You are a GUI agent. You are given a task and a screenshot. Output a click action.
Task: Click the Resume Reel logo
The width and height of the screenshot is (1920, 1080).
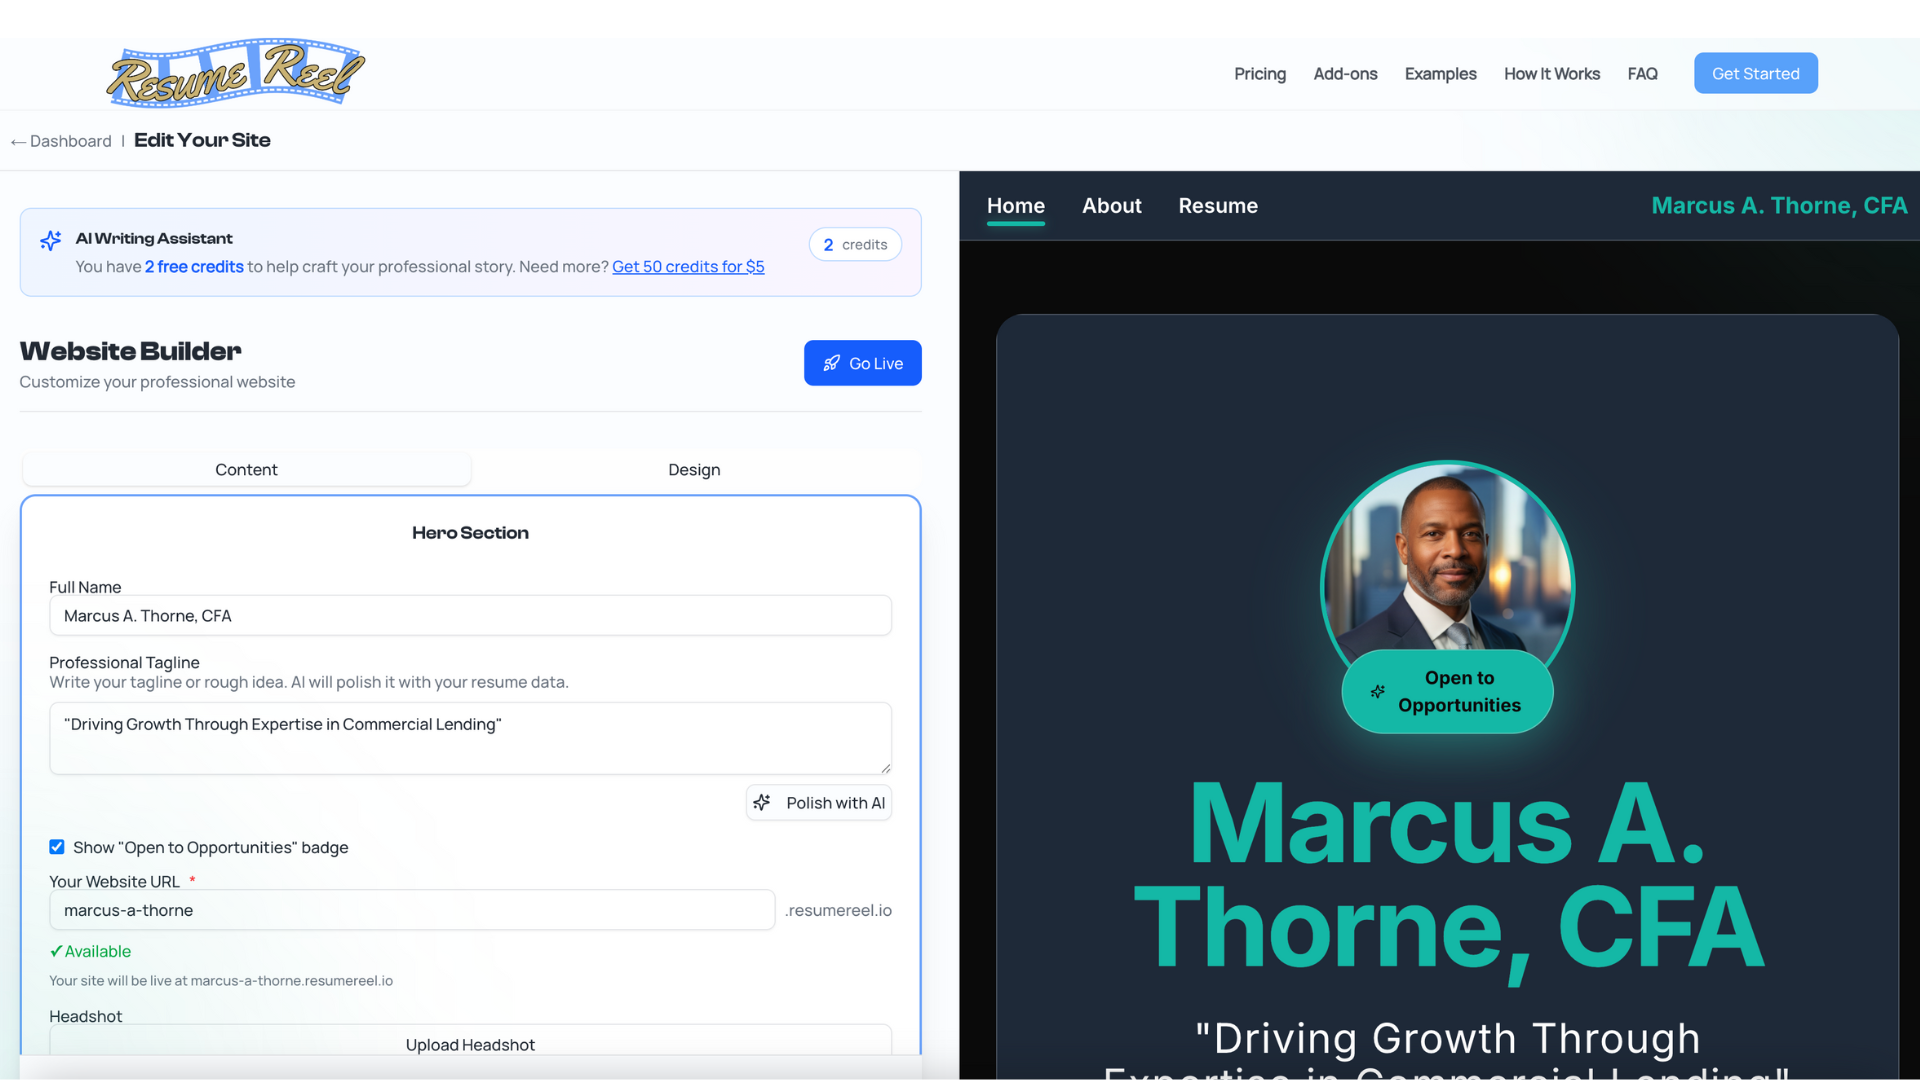[235, 72]
